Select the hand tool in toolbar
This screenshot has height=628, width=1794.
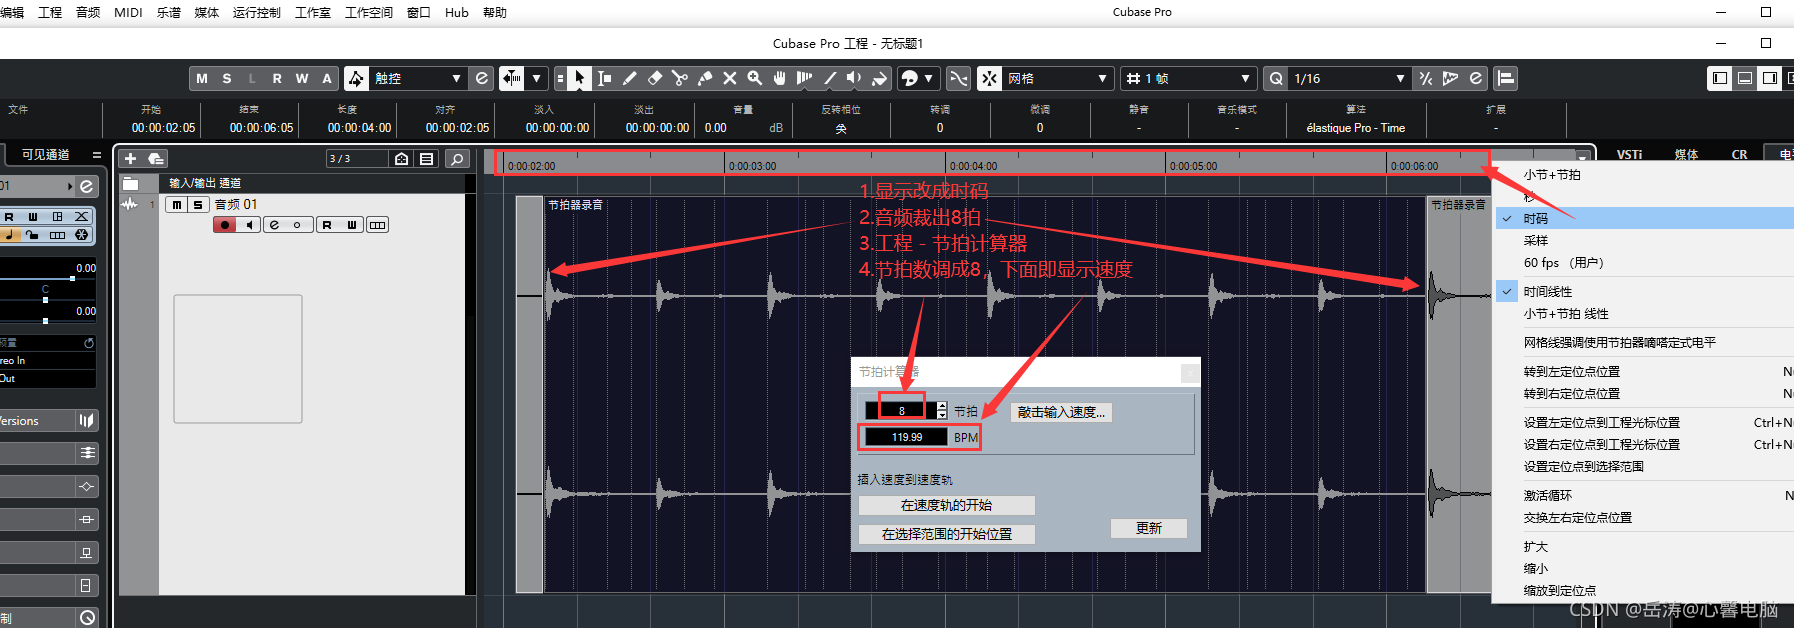point(780,78)
